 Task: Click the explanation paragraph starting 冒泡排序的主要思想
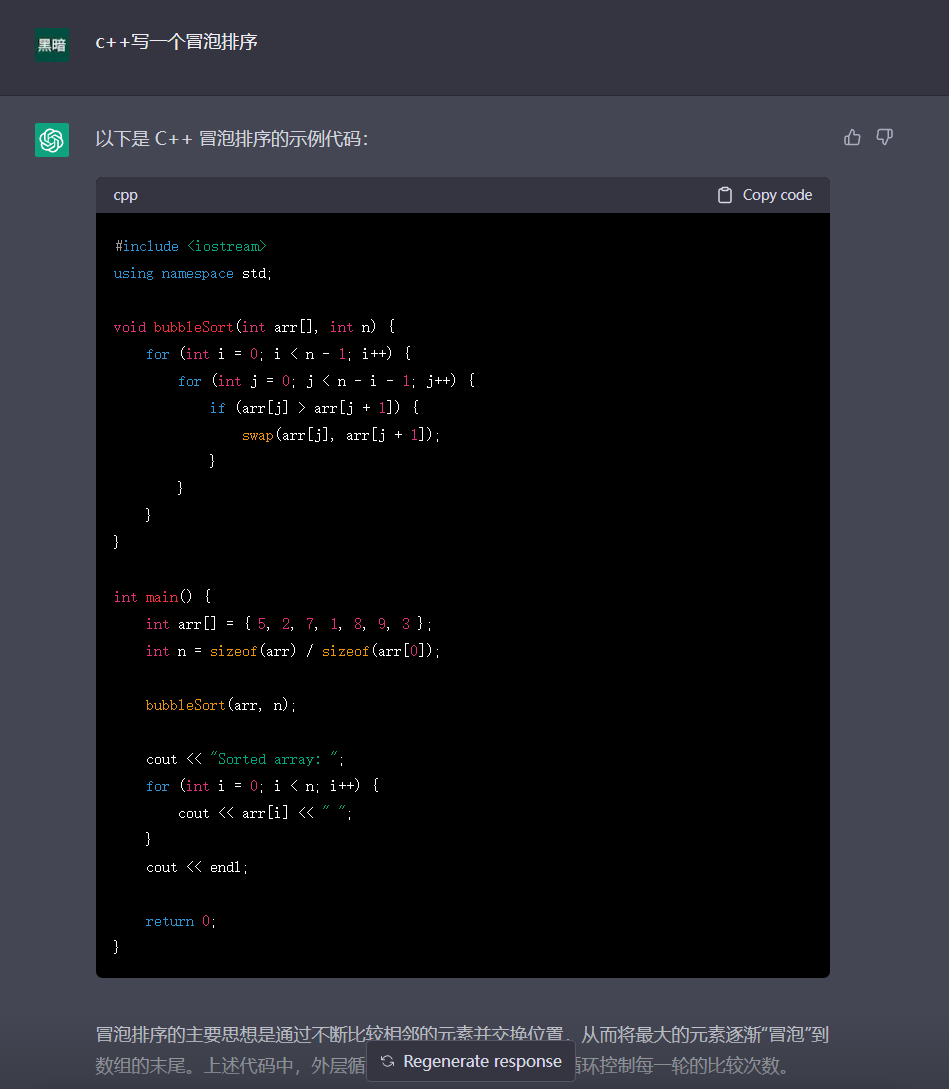462,1035
